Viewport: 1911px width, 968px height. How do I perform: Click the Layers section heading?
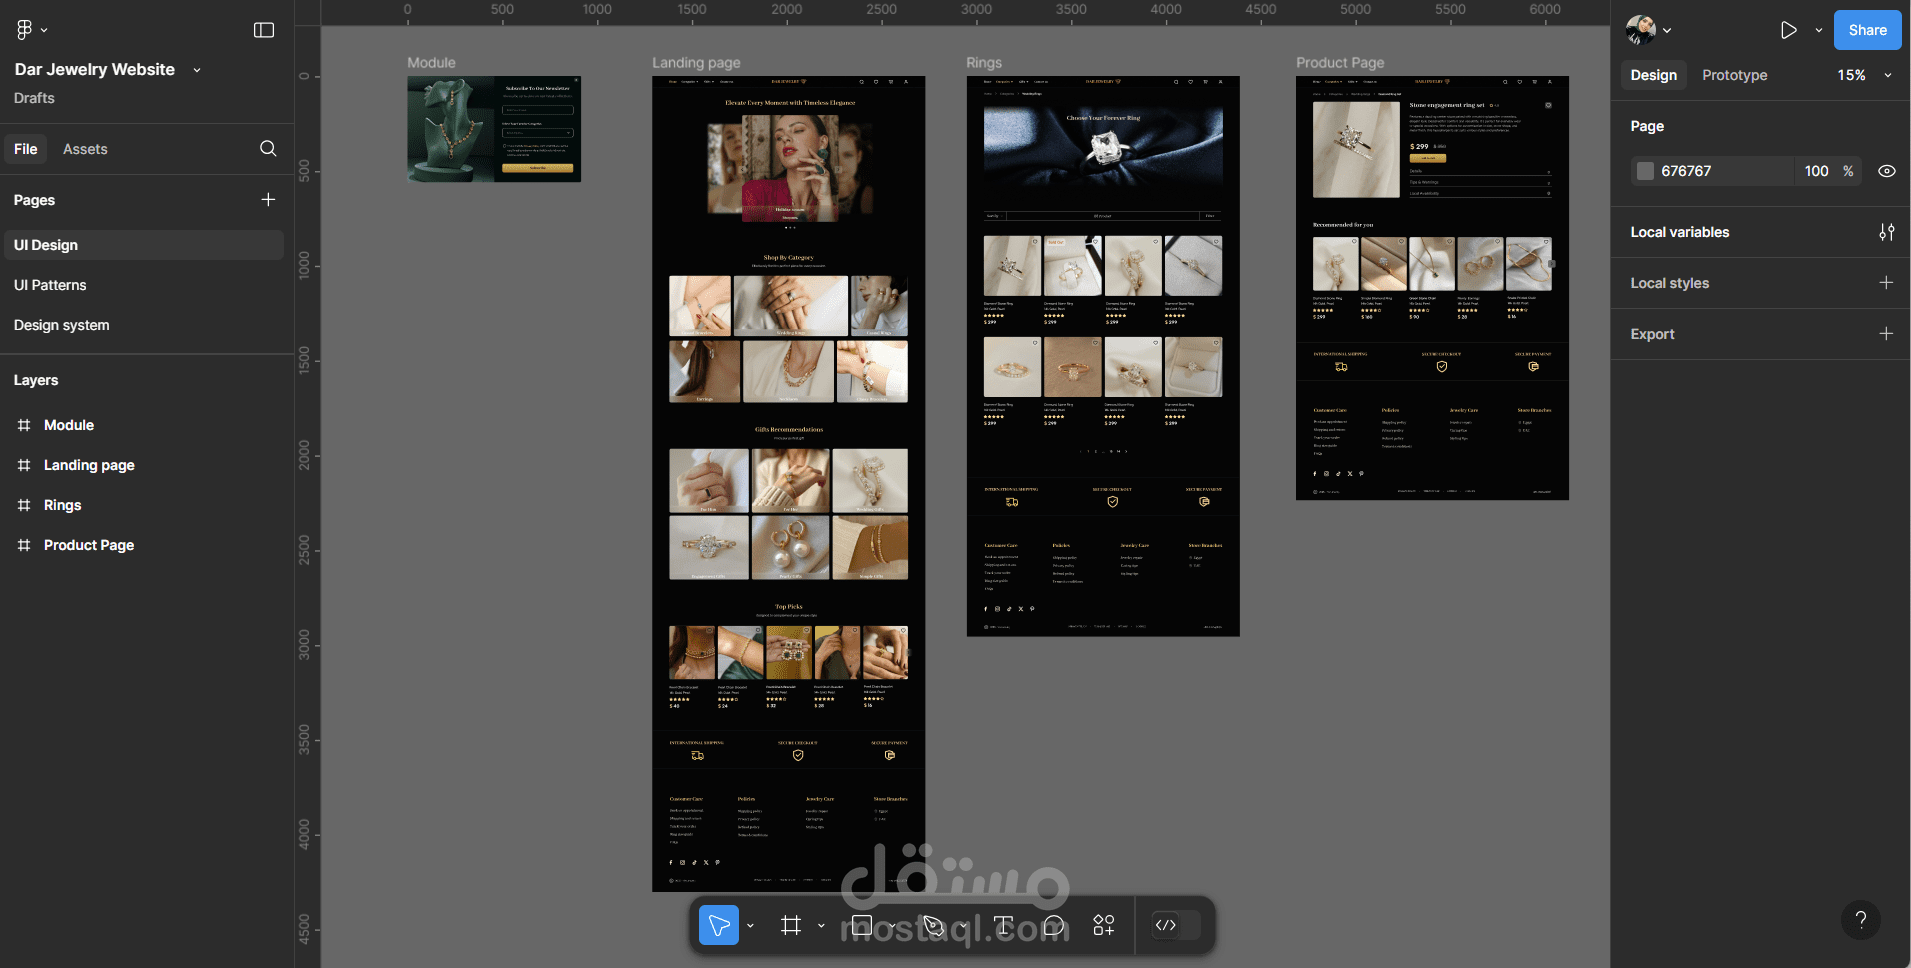coord(36,380)
